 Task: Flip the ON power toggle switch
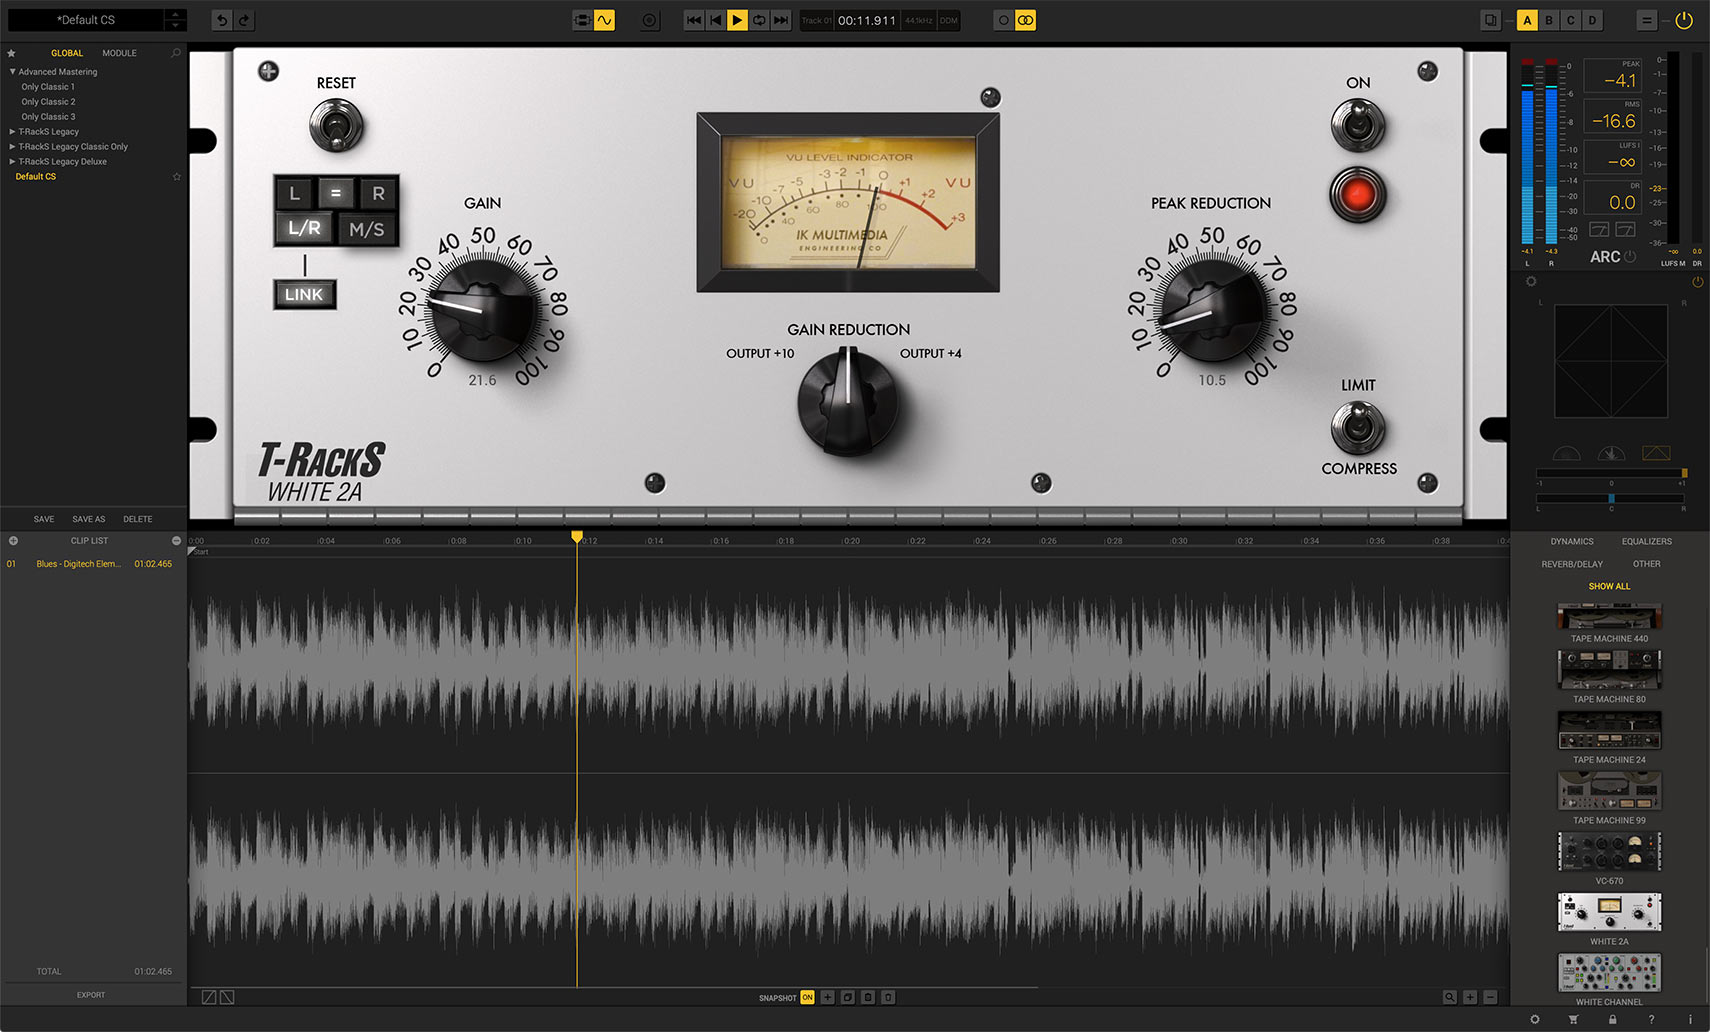pyautogui.click(x=1358, y=126)
